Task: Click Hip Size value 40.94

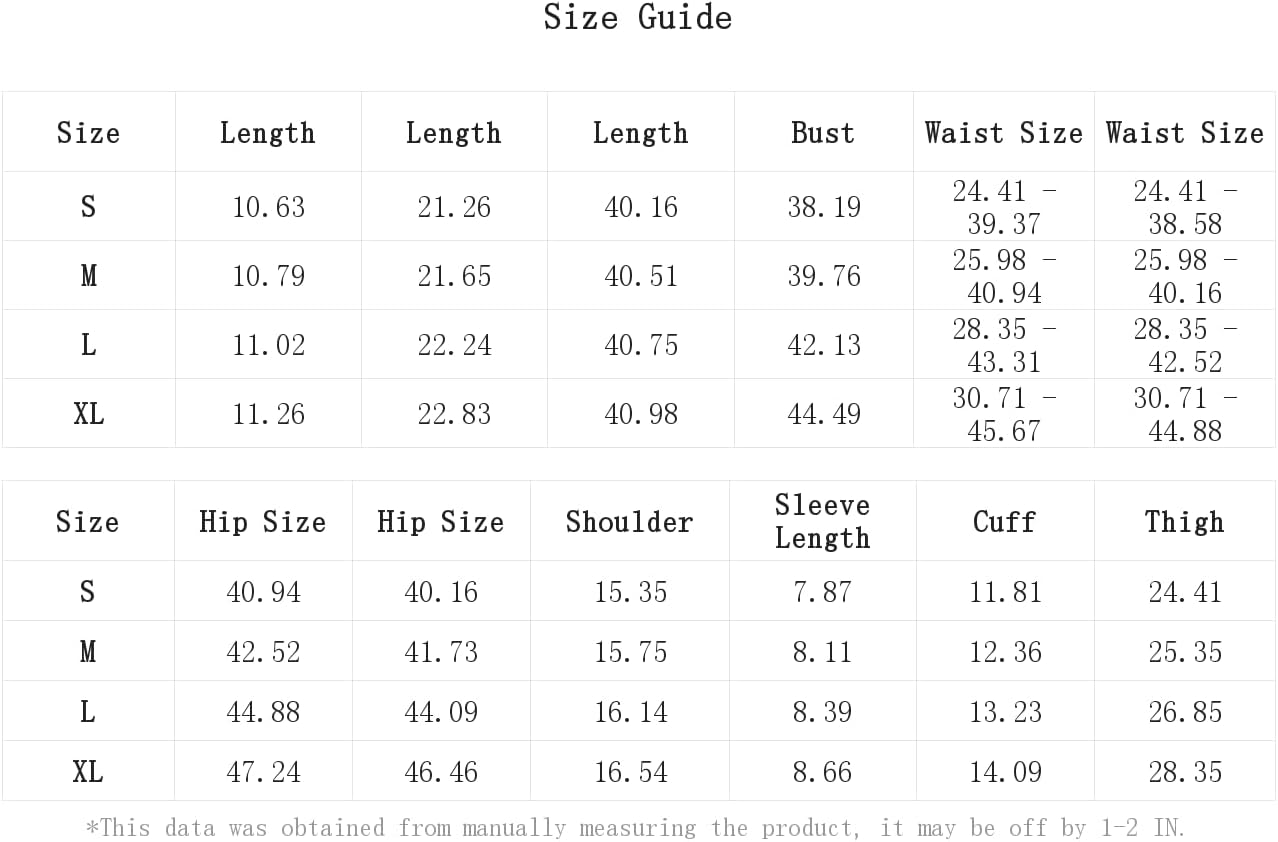Action: [262, 592]
